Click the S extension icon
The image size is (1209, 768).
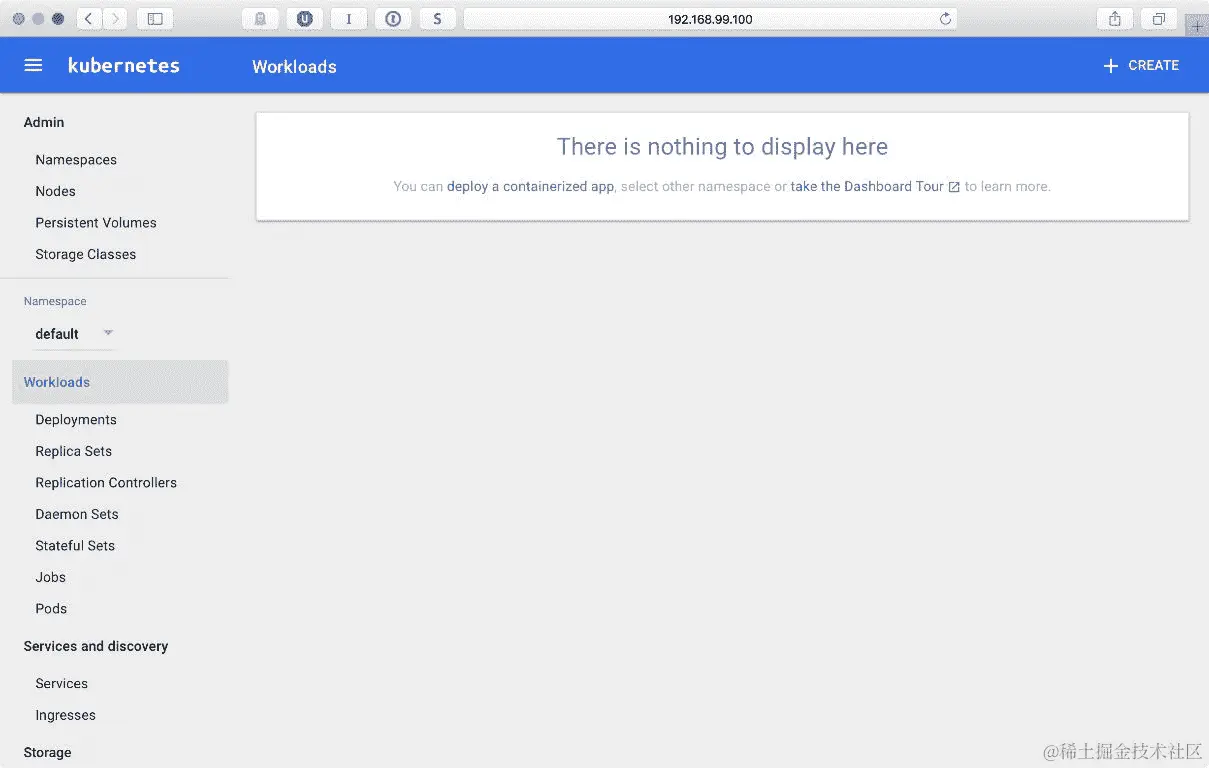(437, 18)
